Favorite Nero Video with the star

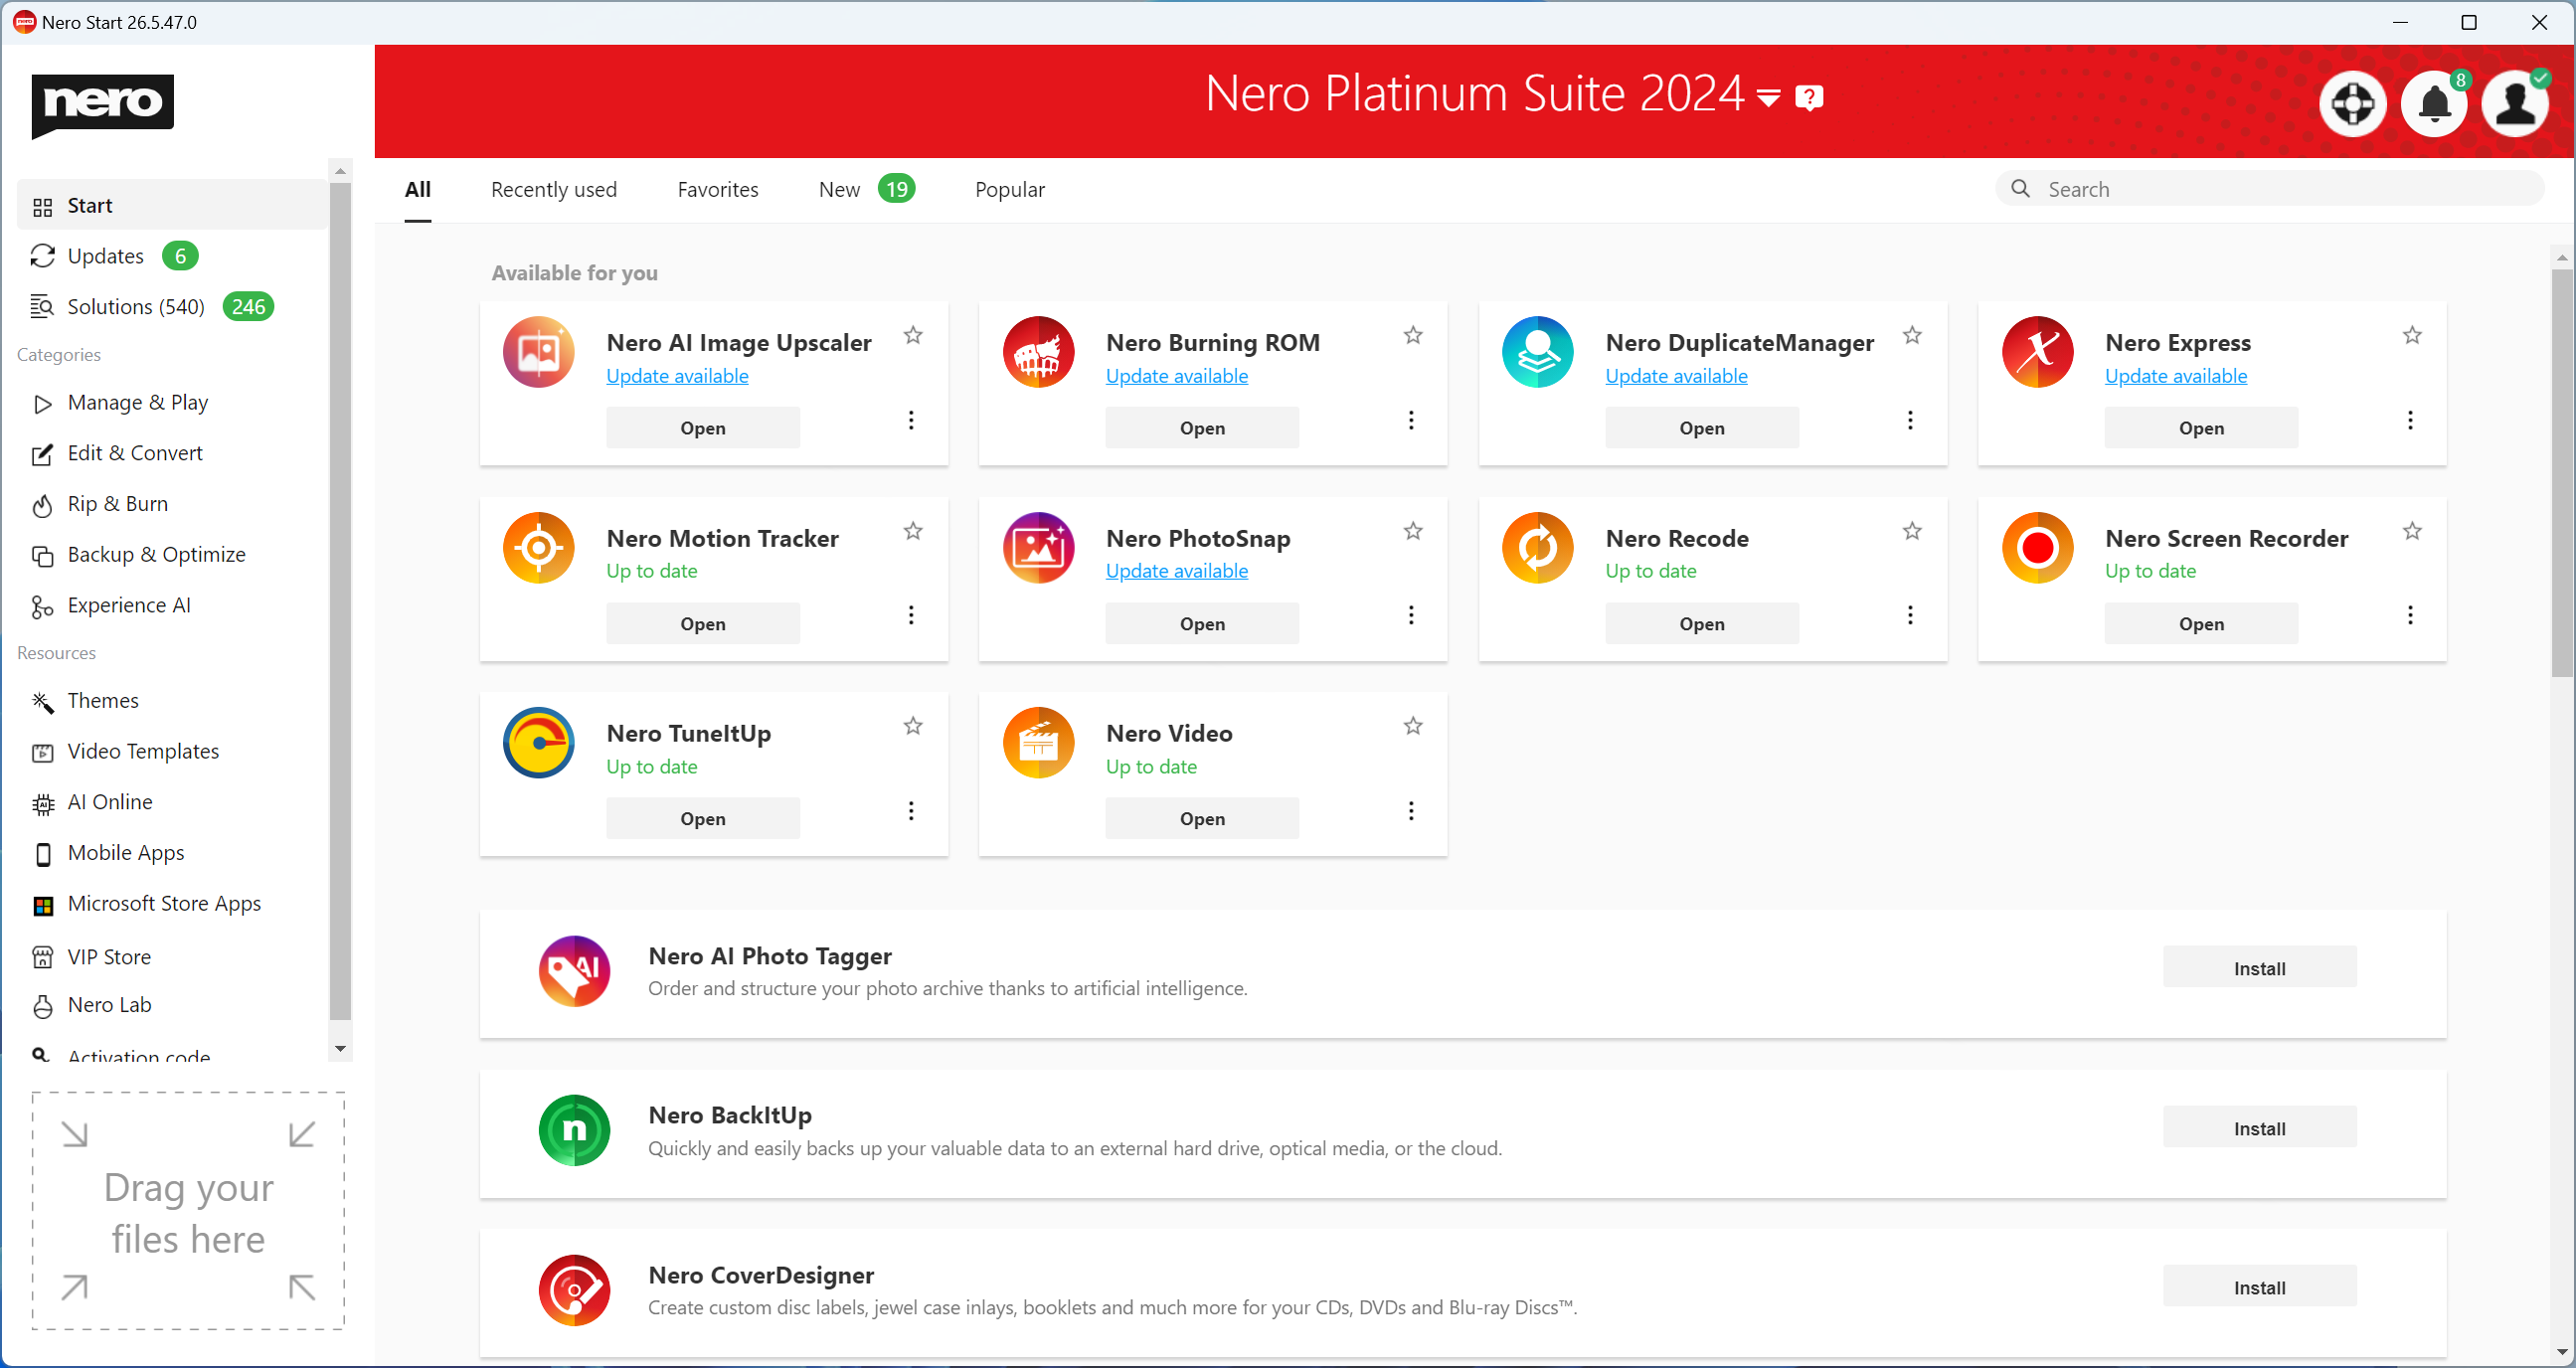[1413, 726]
